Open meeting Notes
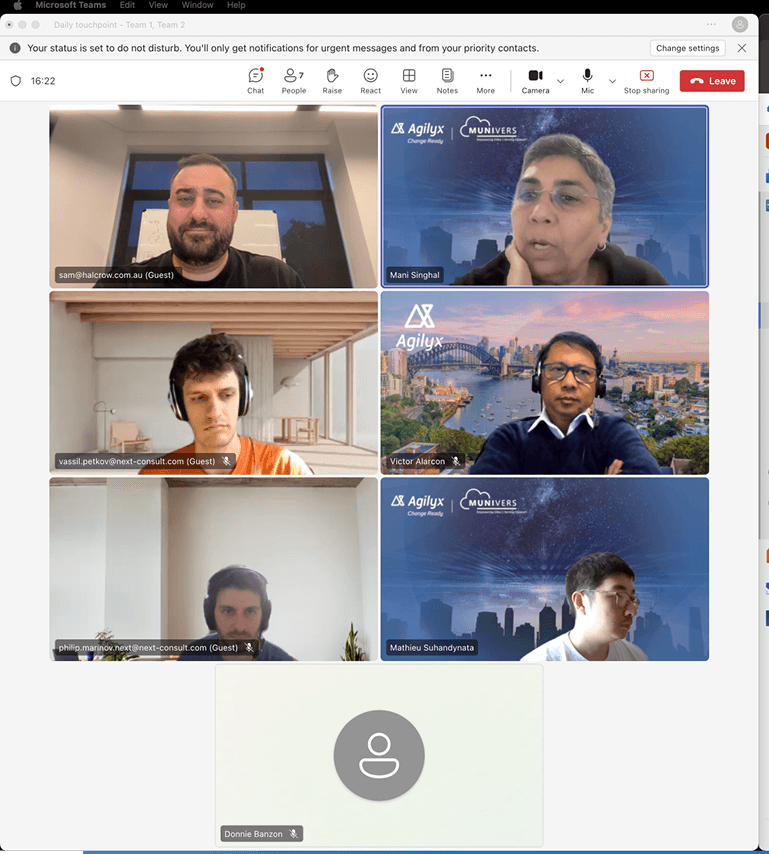This screenshot has height=854, width=769. 447,81
